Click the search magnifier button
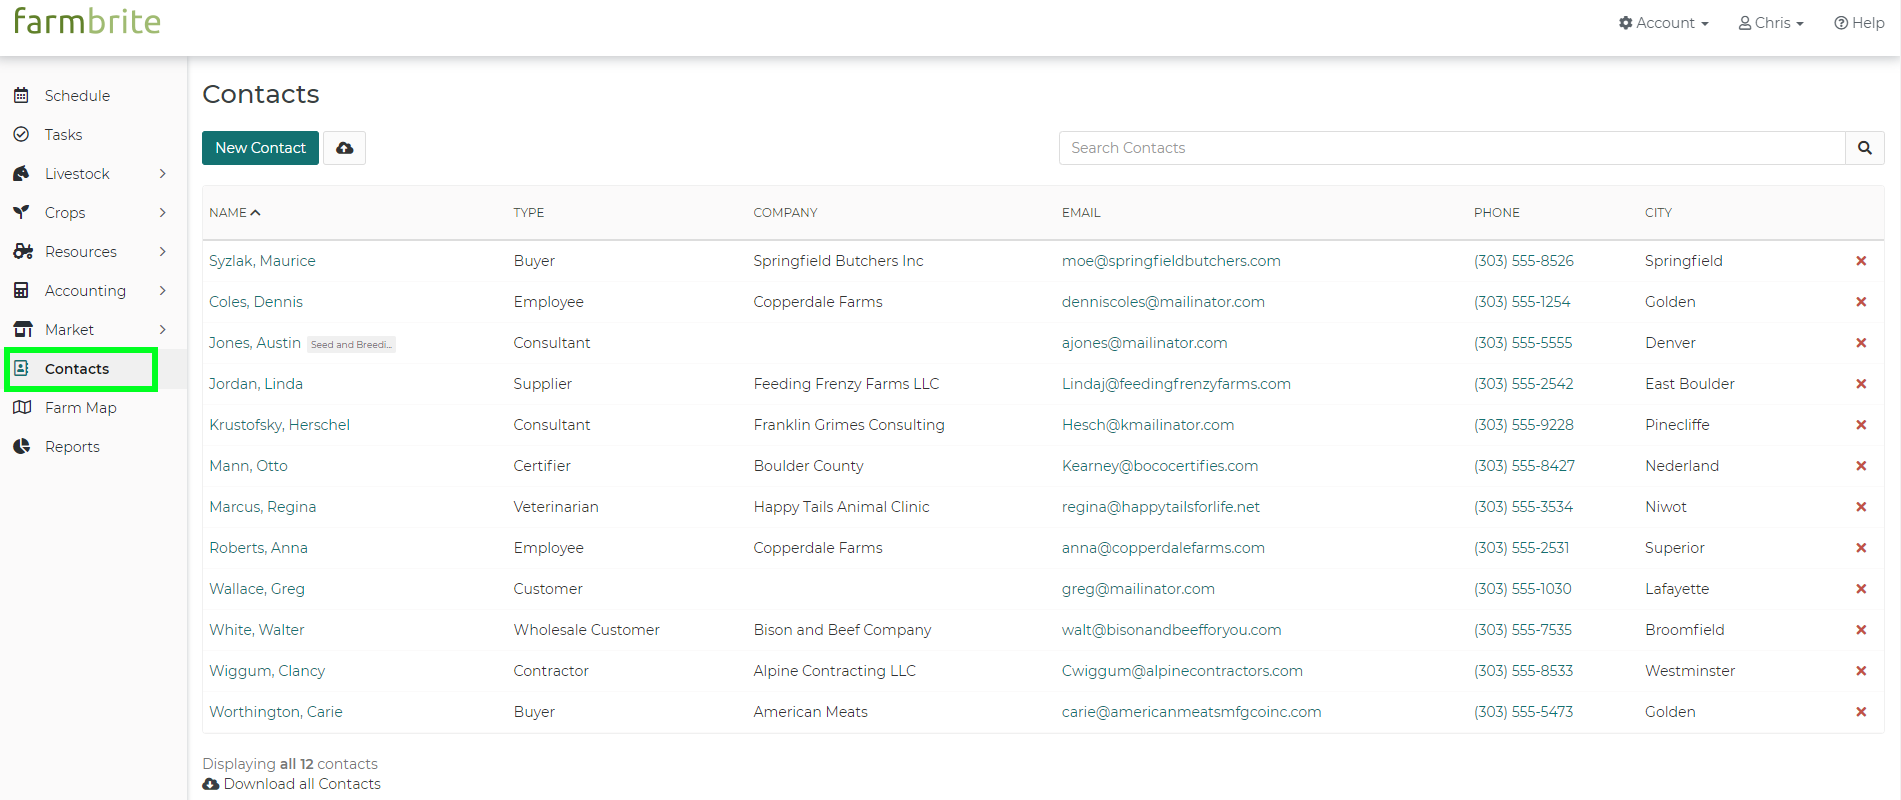The width and height of the screenshot is (1901, 800). [x=1865, y=148]
